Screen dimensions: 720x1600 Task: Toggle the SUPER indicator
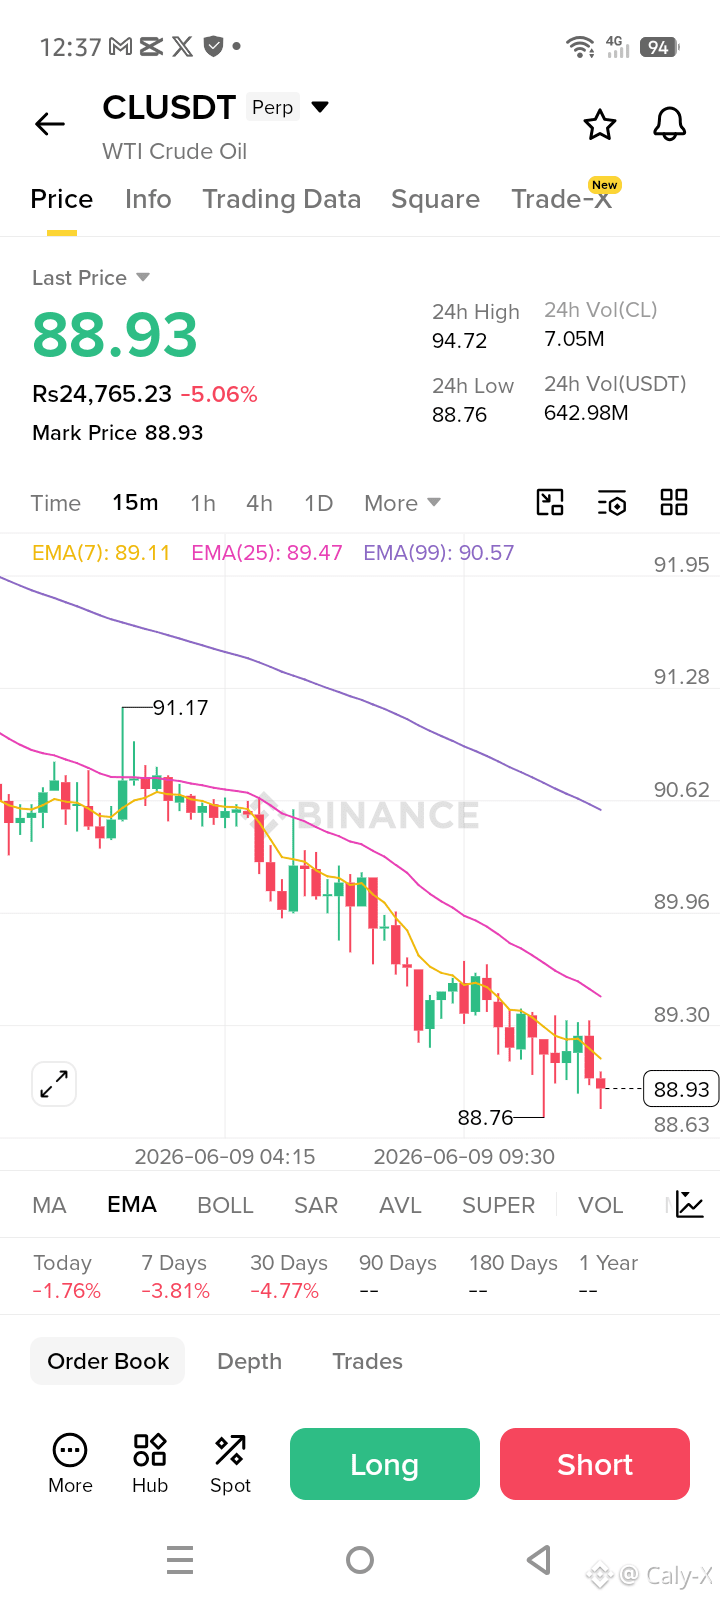coord(499,1205)
